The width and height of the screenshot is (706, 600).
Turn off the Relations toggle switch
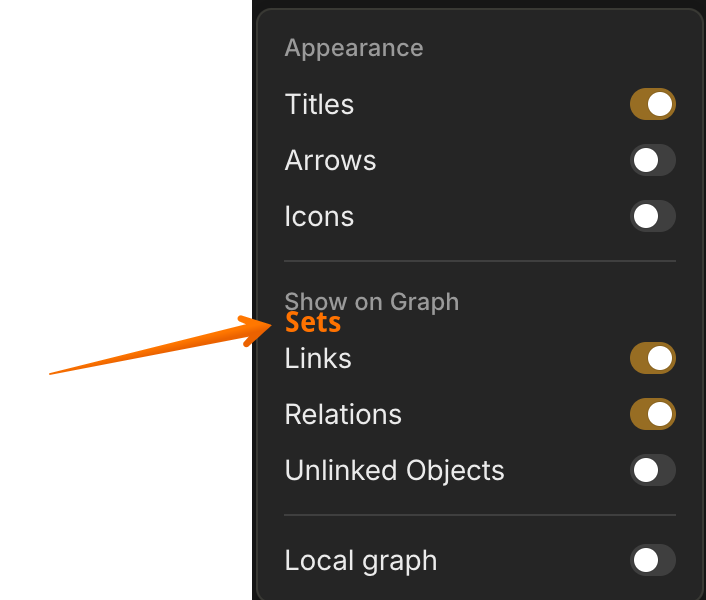click(x=652, y=414)
